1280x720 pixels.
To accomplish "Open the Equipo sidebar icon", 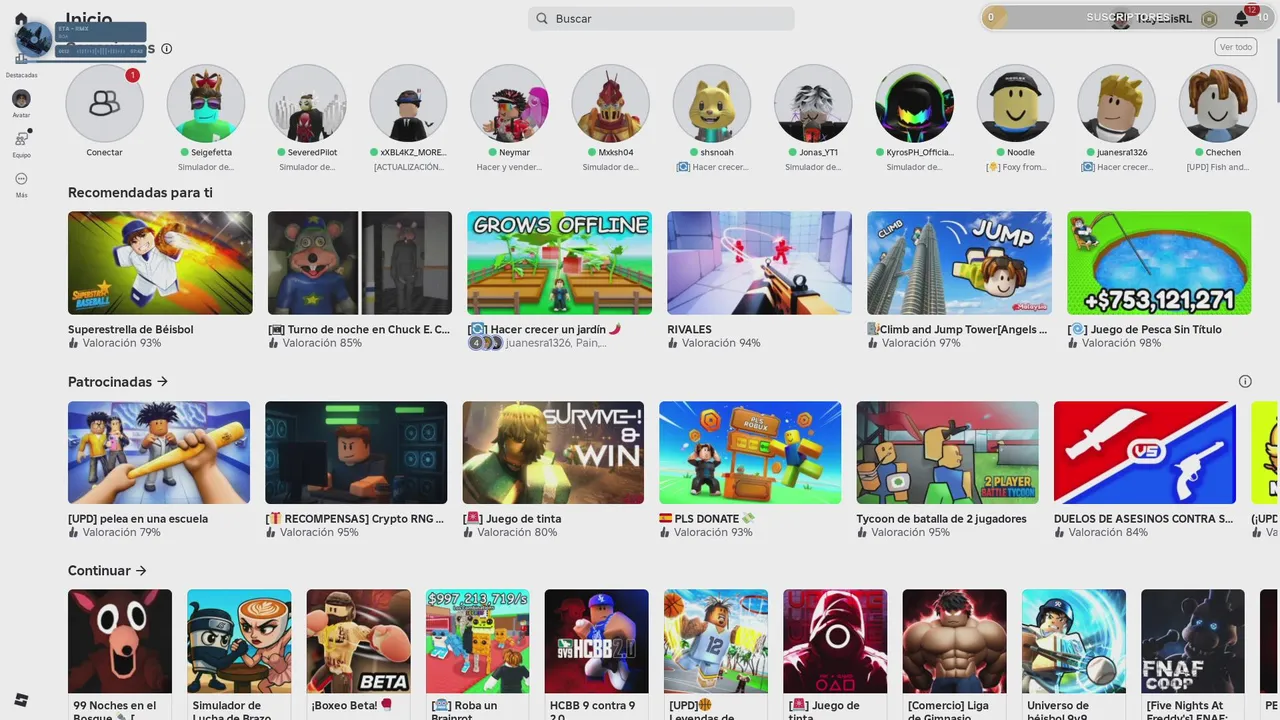I will coord(21,139).
